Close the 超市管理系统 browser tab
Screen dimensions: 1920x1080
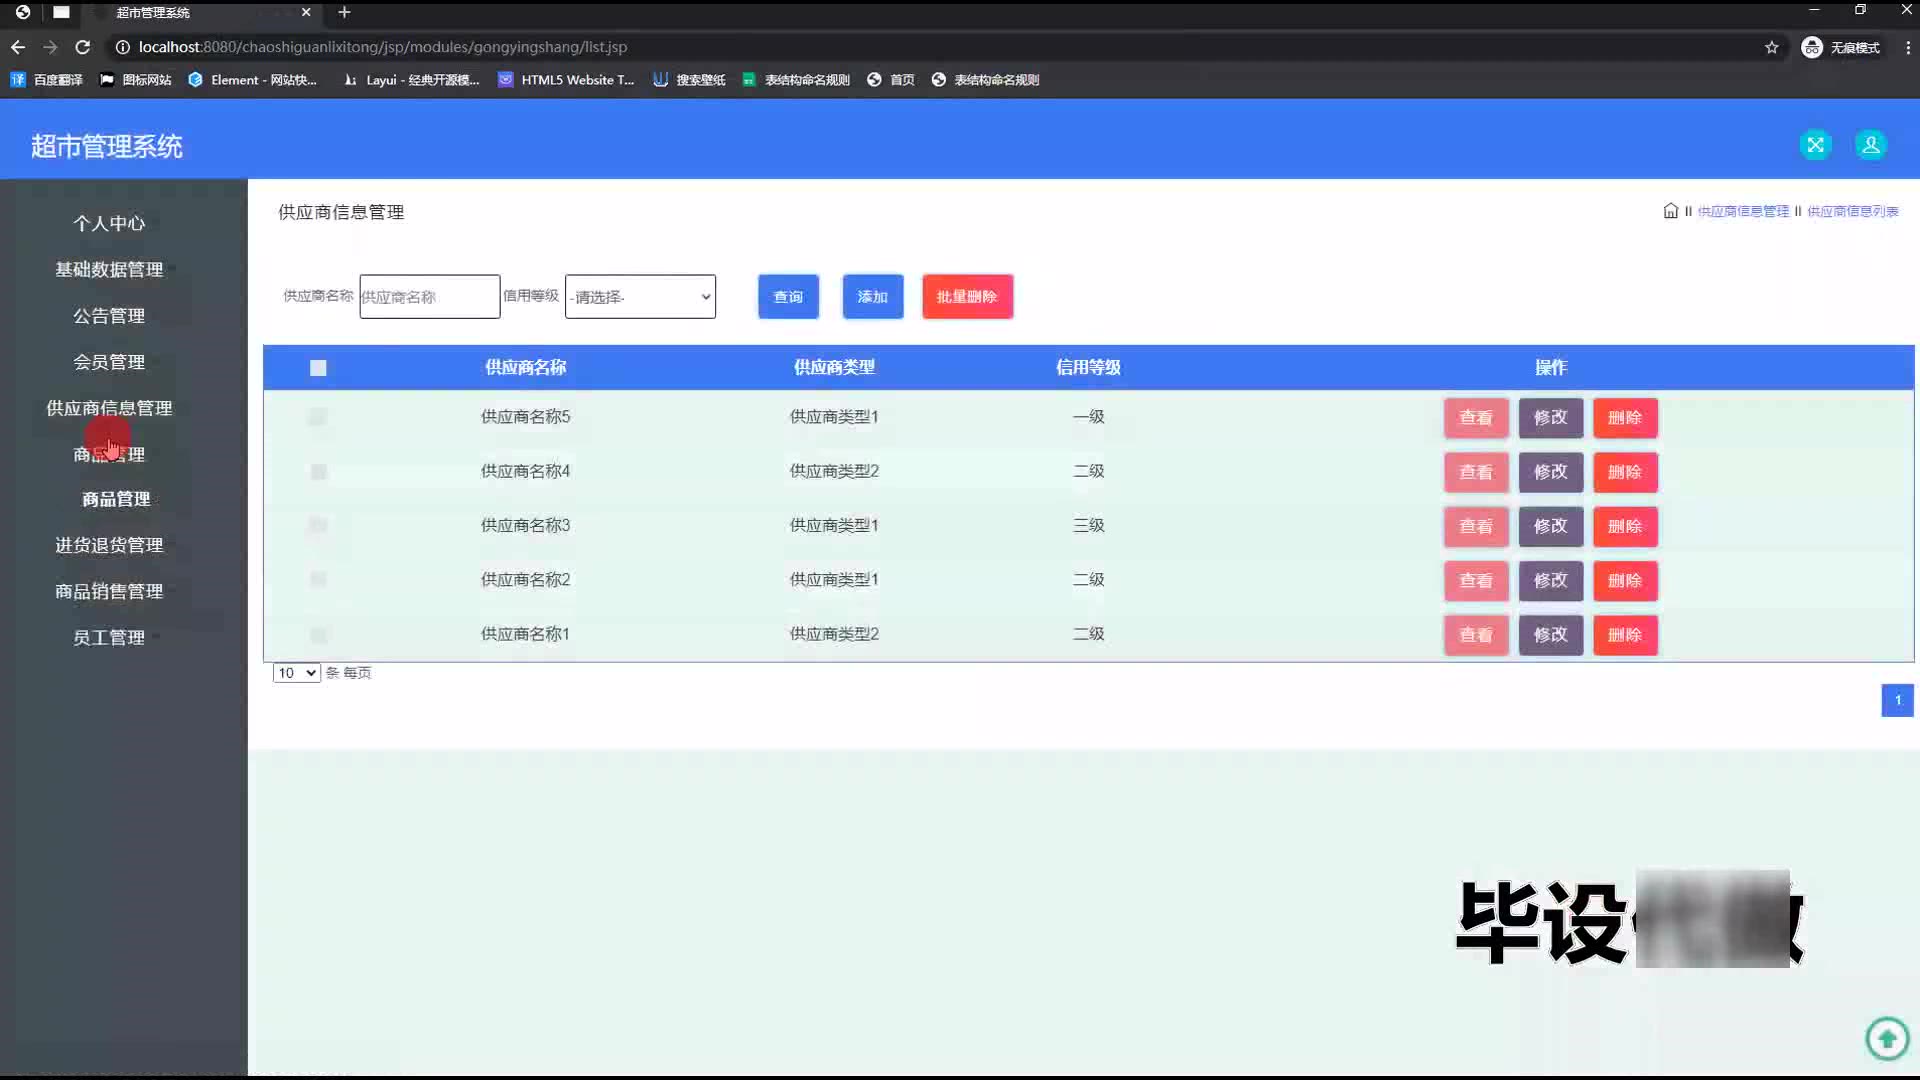click(306, 12)
